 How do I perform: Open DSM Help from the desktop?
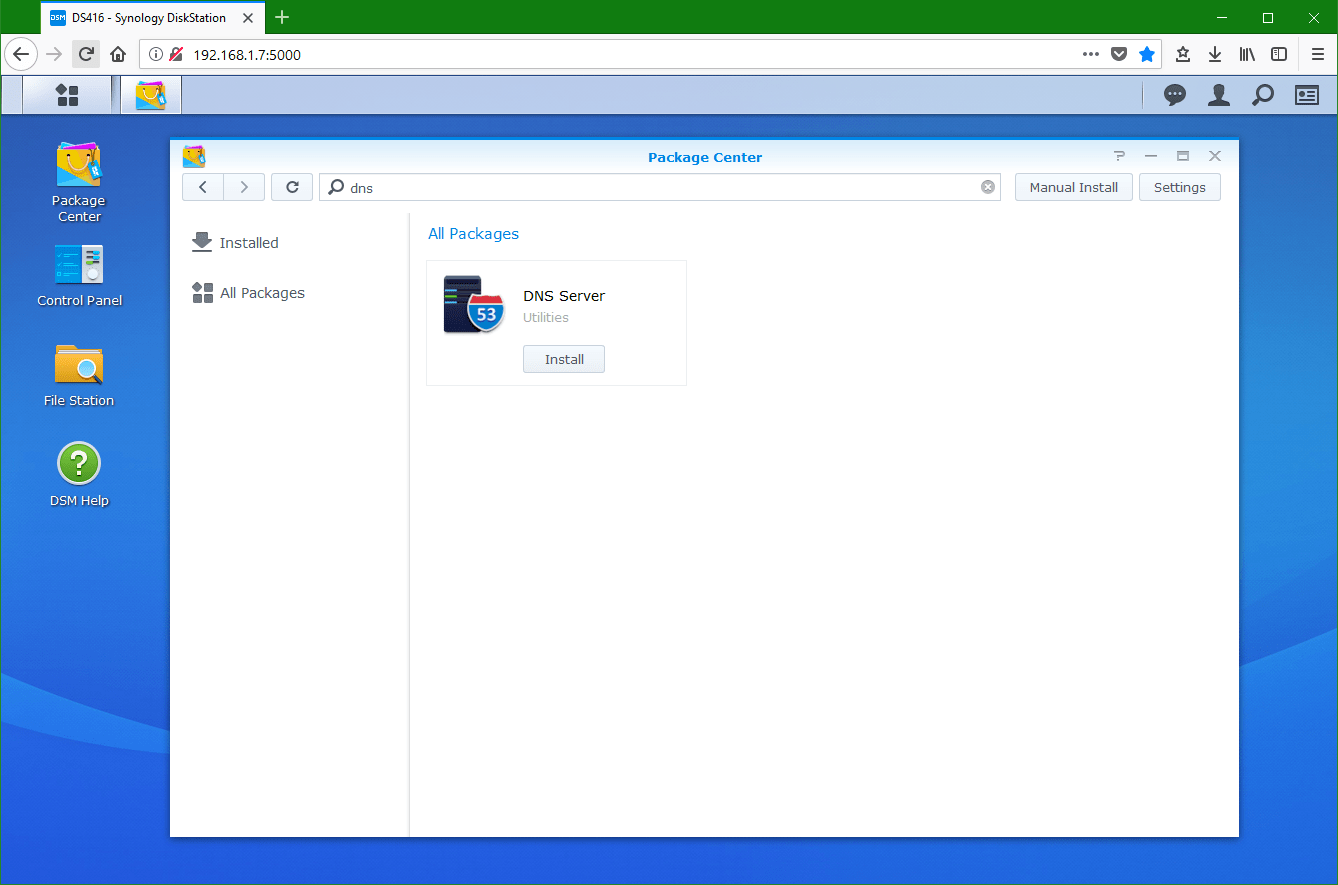78,461
